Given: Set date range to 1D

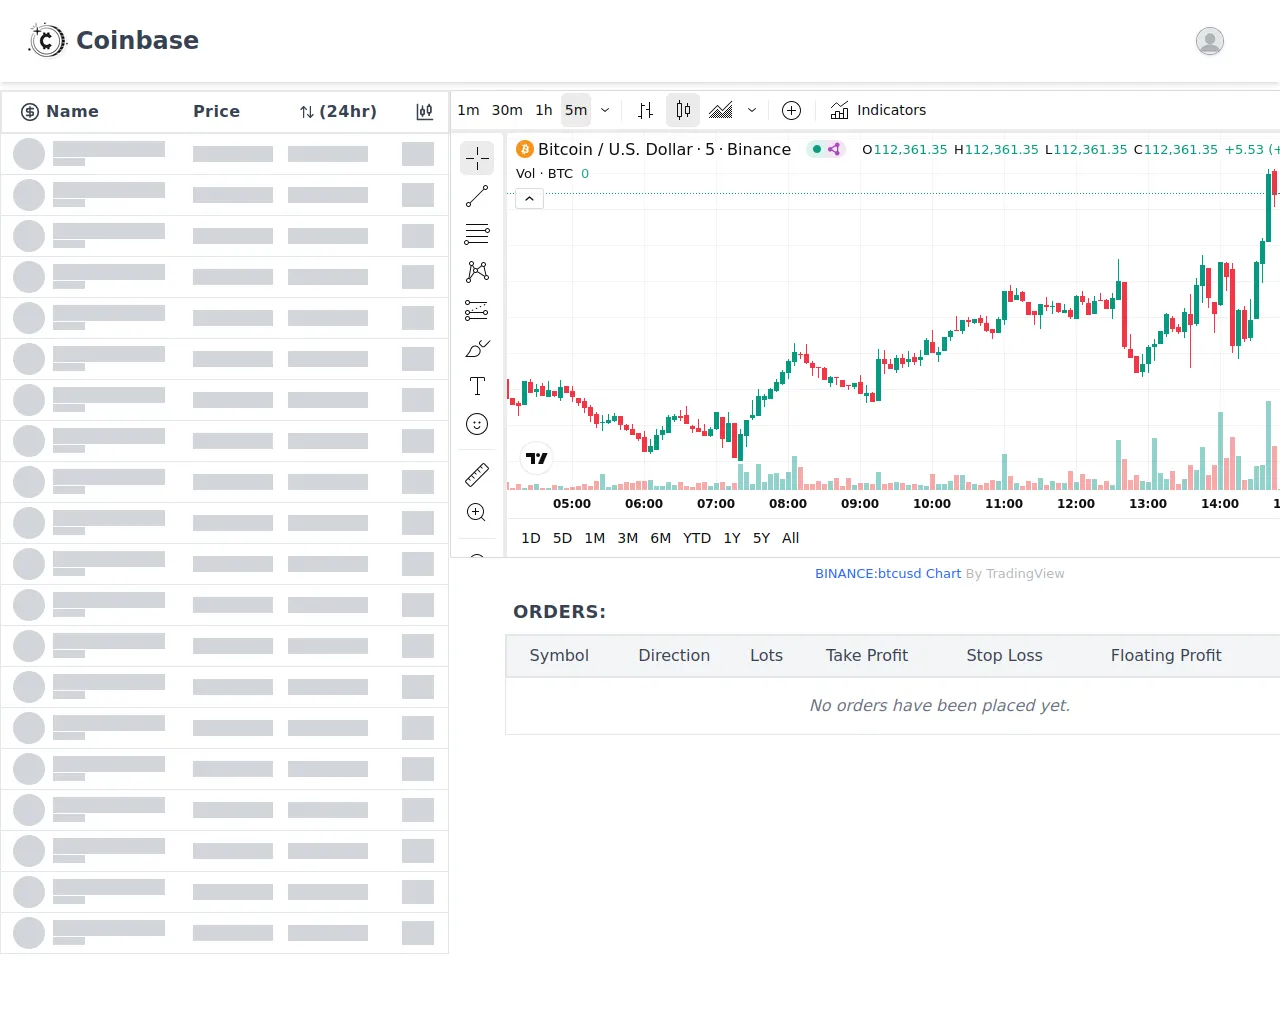Looking at the screenshot, I should point(531,538).
